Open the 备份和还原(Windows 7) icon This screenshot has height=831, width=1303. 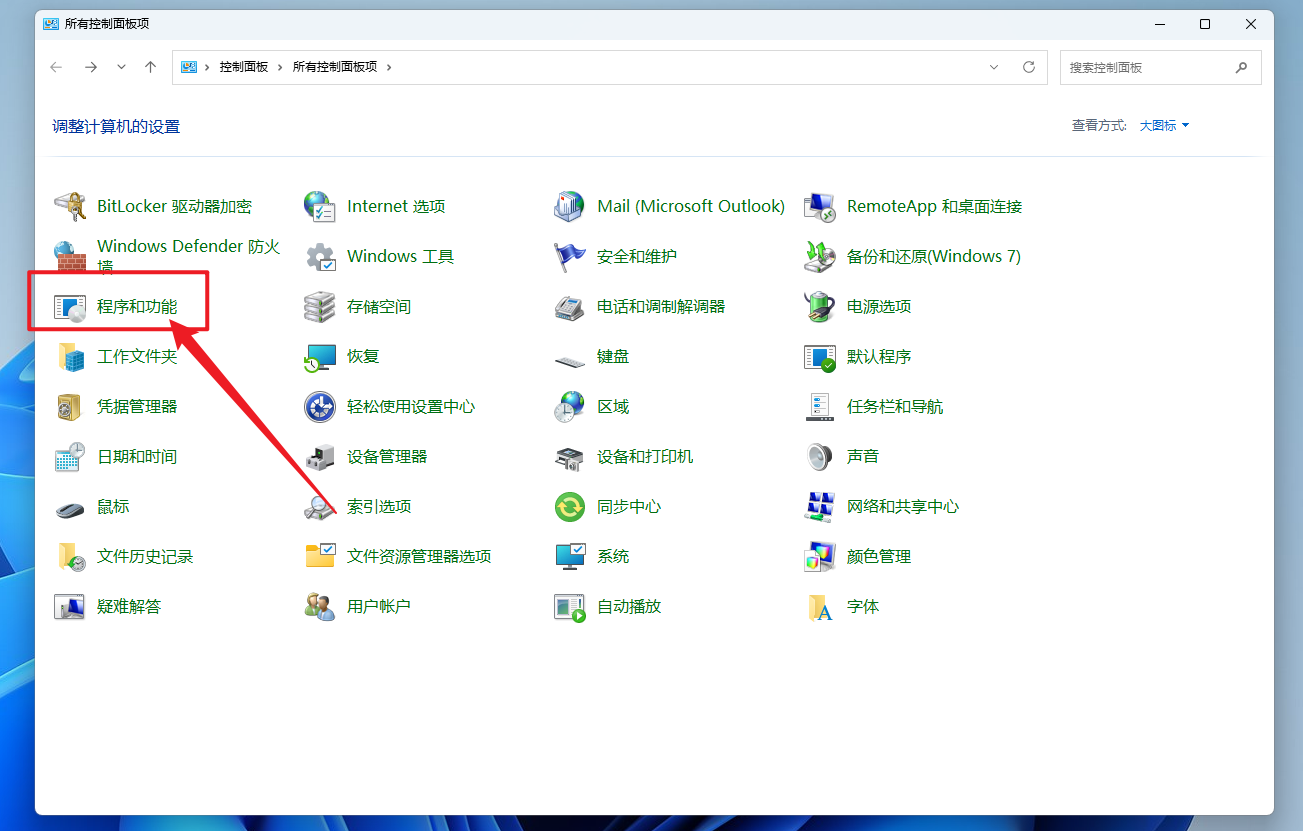click(x=820, y=257)
